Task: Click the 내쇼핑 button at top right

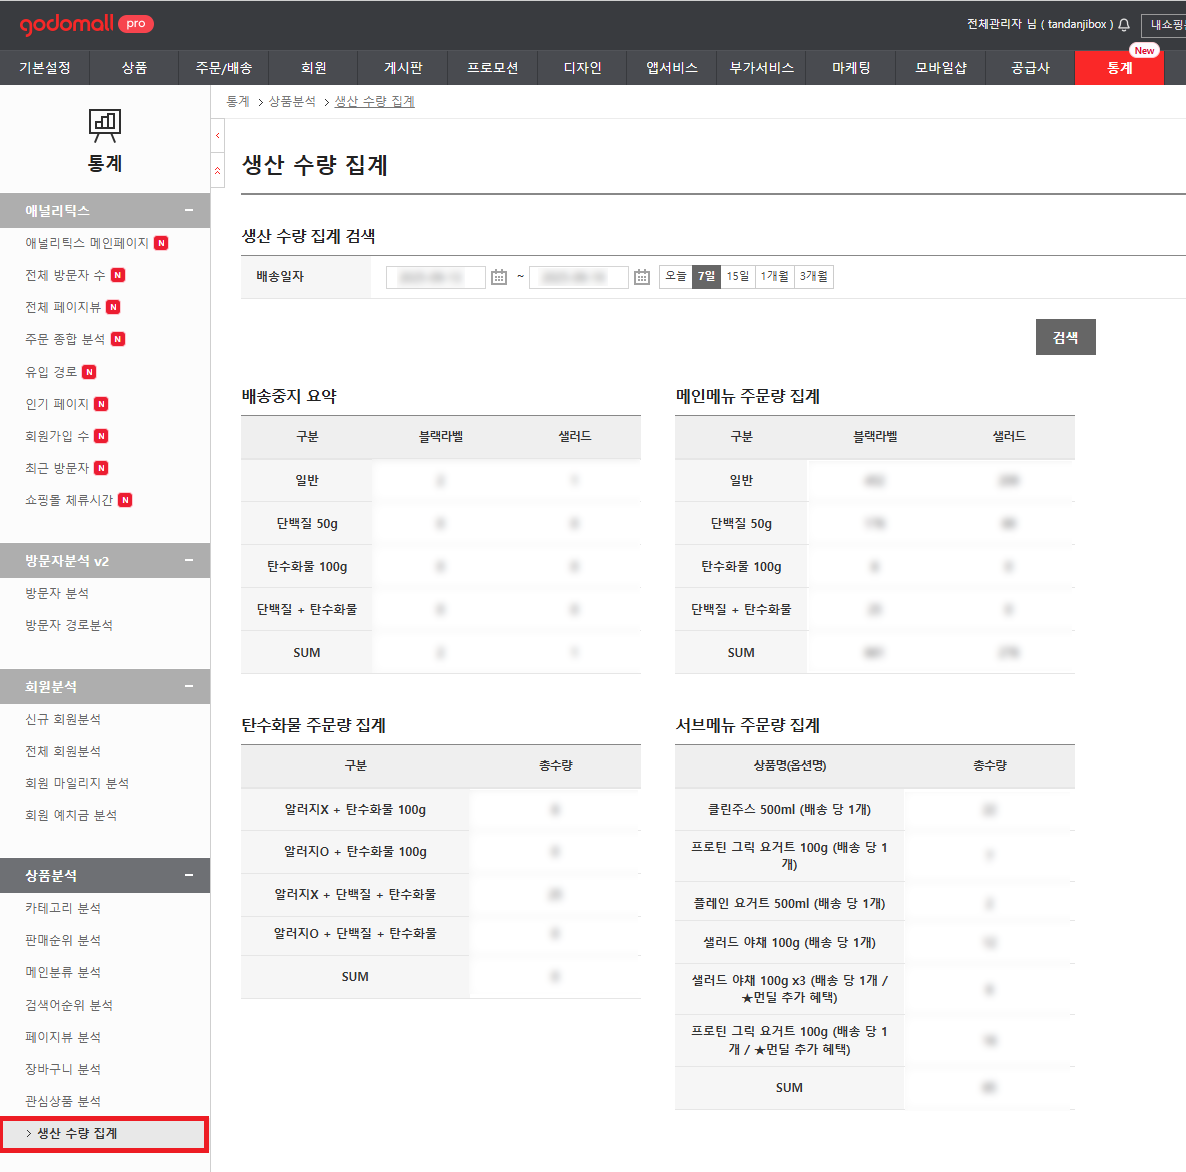Action: click(x=1166, y=25)
